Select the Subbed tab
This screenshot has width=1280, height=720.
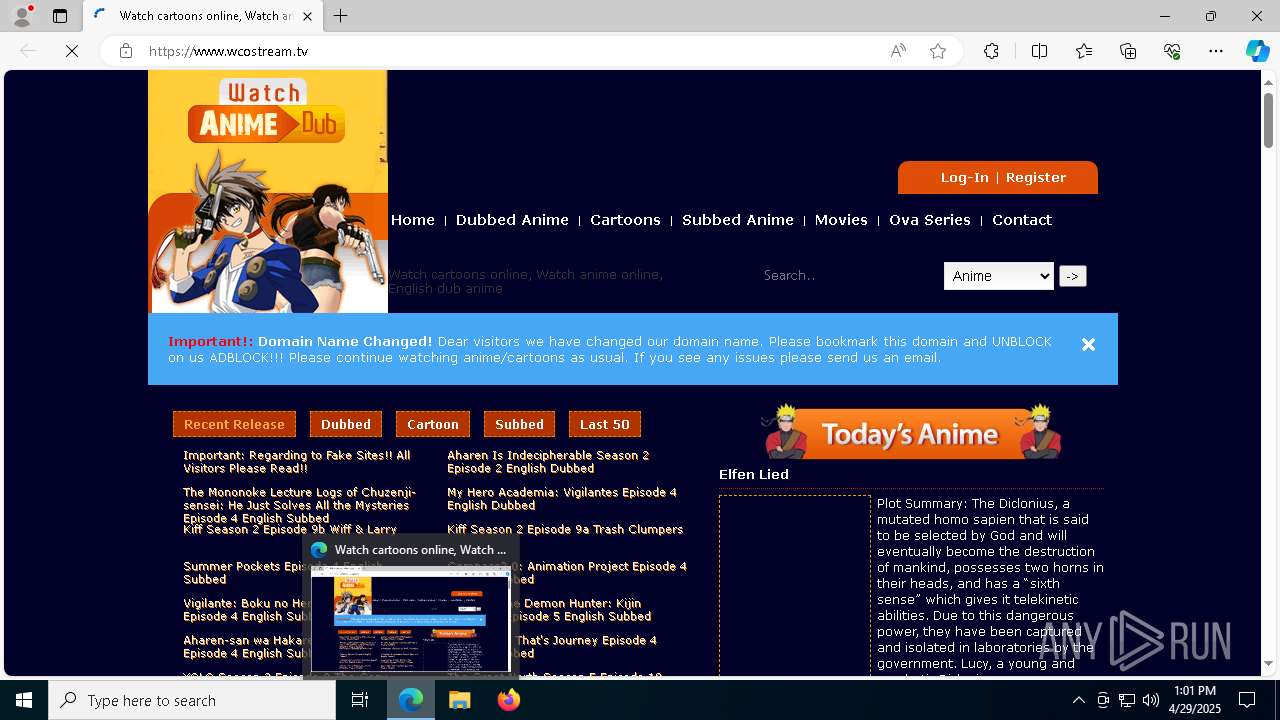pyautogui.click(x=519, y=424)
